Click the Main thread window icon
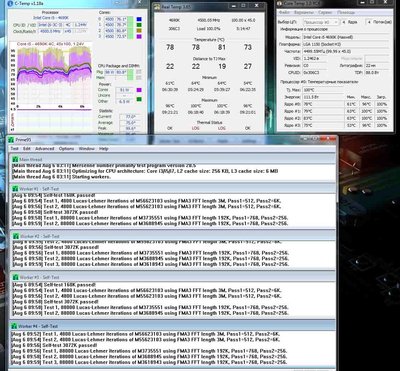Screen dimensions: 400x371 click(x=15, y=159)
